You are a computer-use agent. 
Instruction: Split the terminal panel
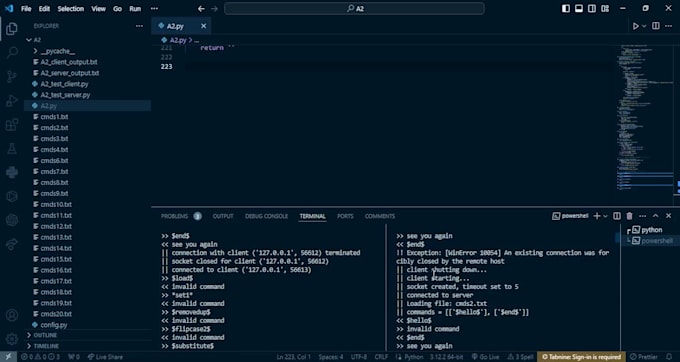[x=617, y=216]
